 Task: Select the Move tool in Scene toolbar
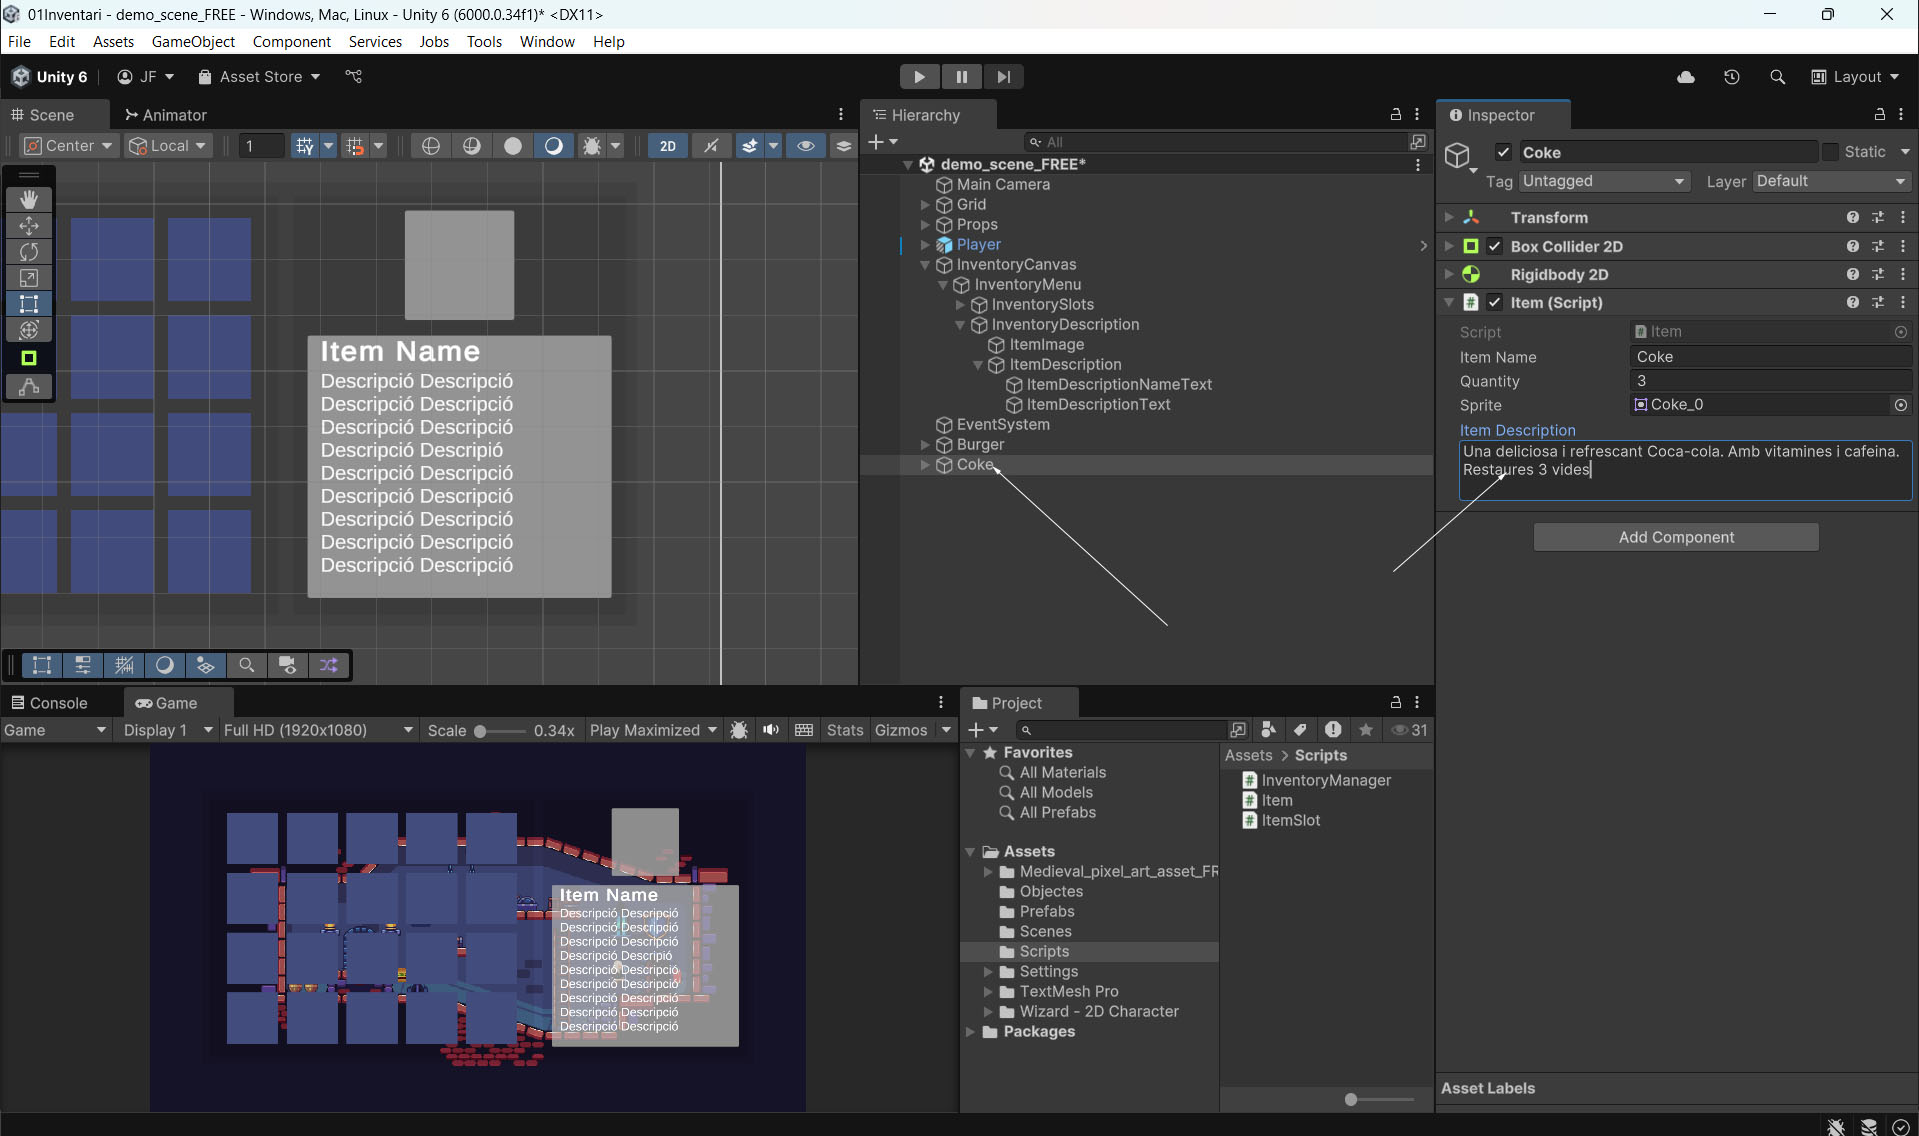(29, 226)
